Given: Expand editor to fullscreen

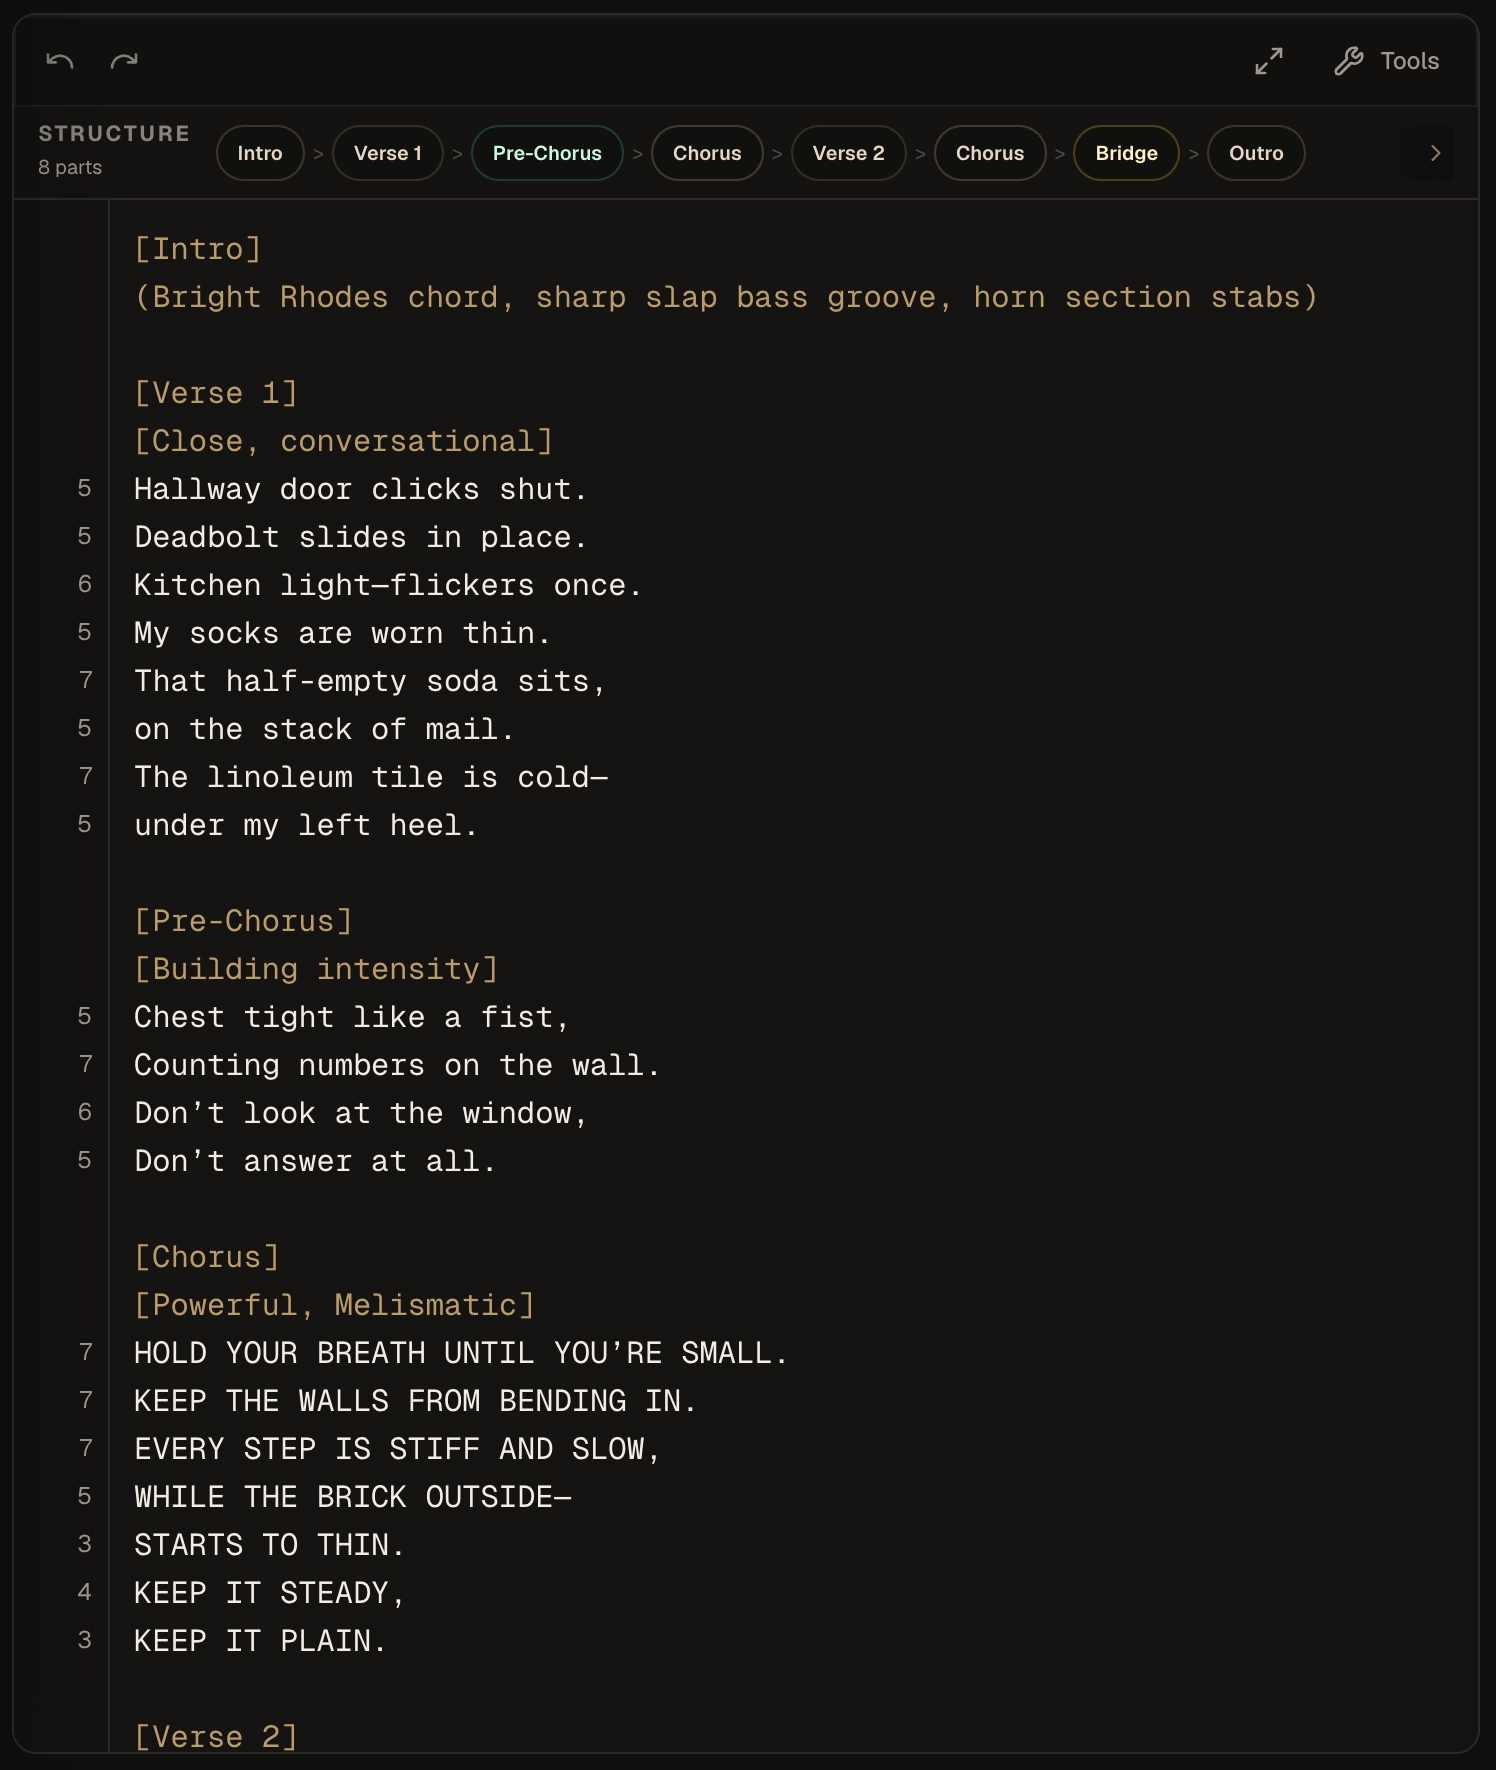Looking at the screenshot, I should (x=1269, y=61).
